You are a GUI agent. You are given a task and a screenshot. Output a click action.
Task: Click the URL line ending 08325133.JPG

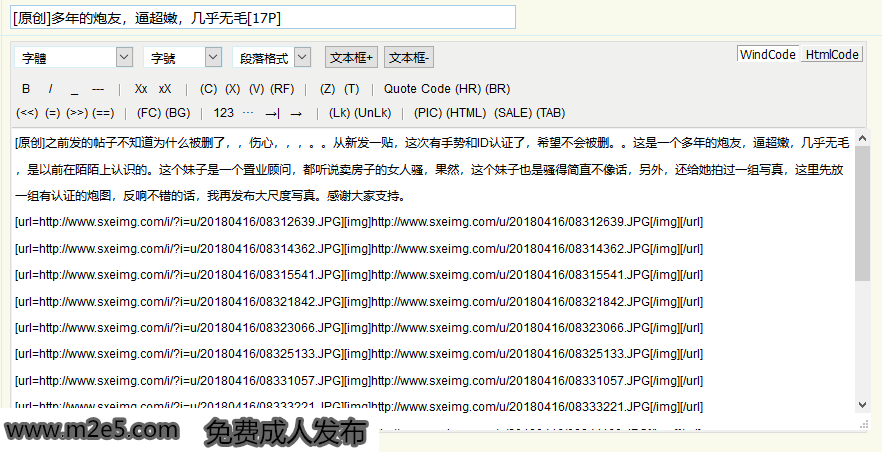(359, 354)
